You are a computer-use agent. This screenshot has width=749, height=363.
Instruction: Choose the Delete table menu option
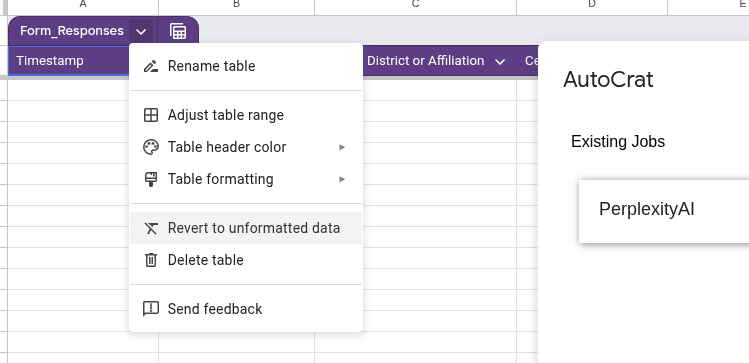click(246, 260)
